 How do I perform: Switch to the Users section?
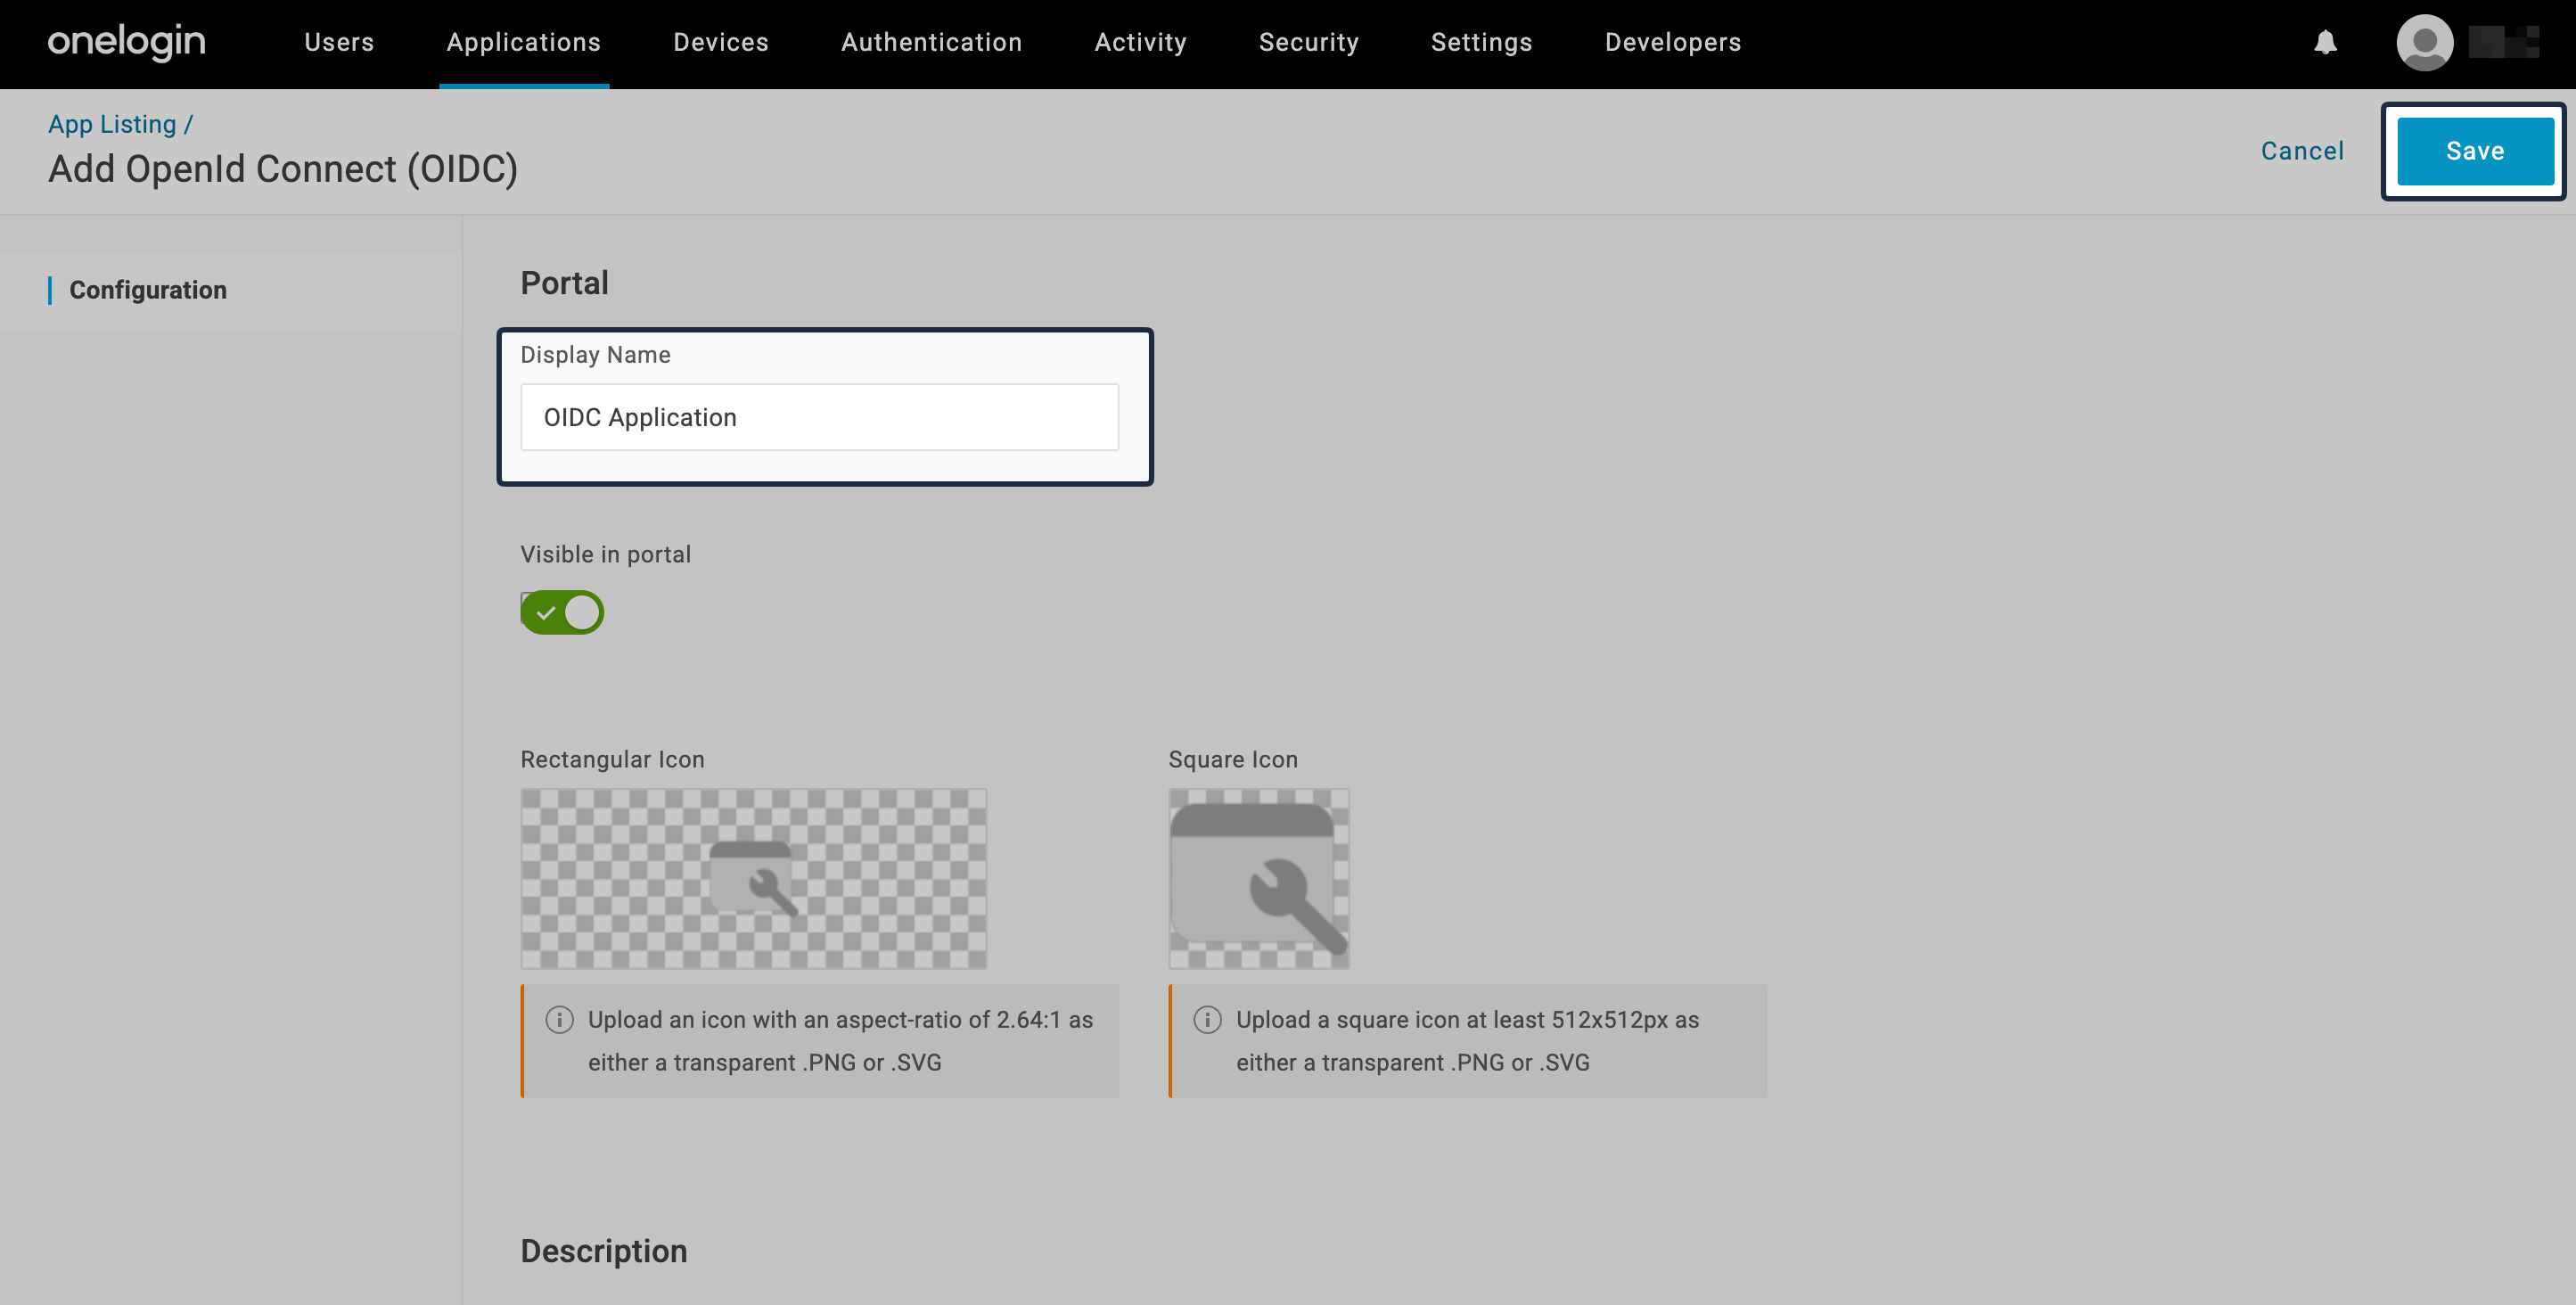coord(338,42)
